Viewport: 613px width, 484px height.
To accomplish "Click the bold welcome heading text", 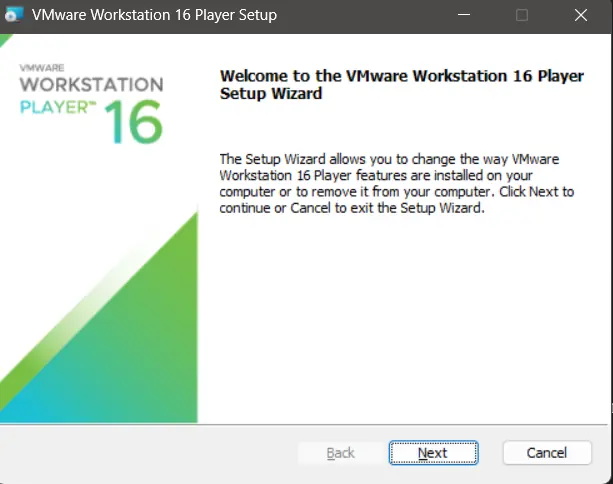I will click(x=398, y=85).
